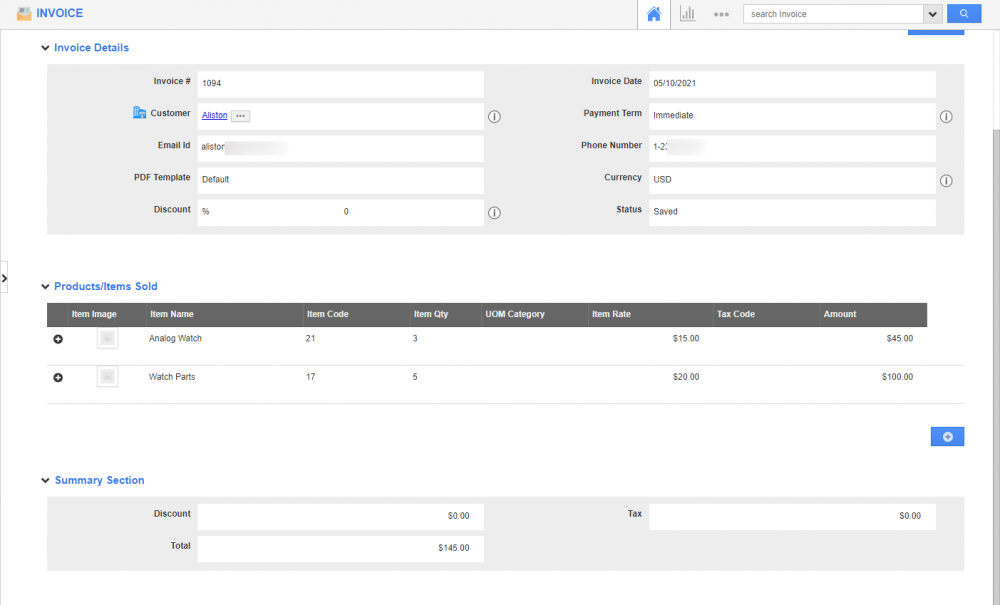The width and height of the screenshot is (1000, 605).
Task: Click the blue search magnifier button
Action: point(964,14)
